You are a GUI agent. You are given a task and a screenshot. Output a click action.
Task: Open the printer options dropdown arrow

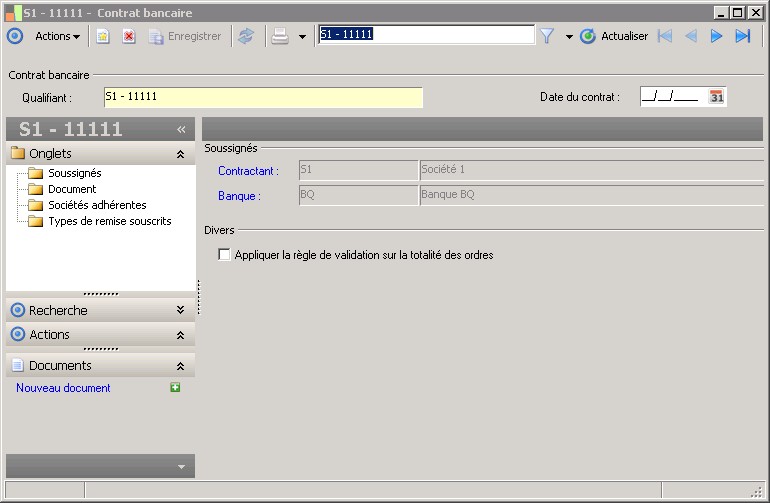[x=302, y=37]
